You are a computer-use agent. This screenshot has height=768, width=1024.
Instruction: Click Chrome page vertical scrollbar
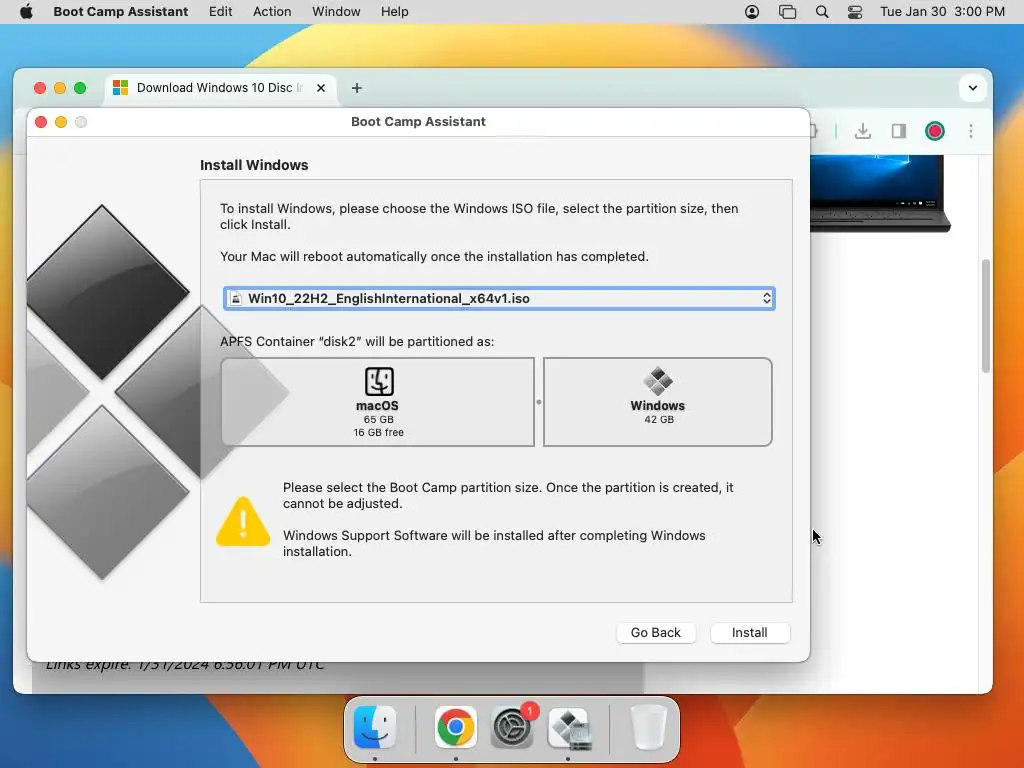985,315
